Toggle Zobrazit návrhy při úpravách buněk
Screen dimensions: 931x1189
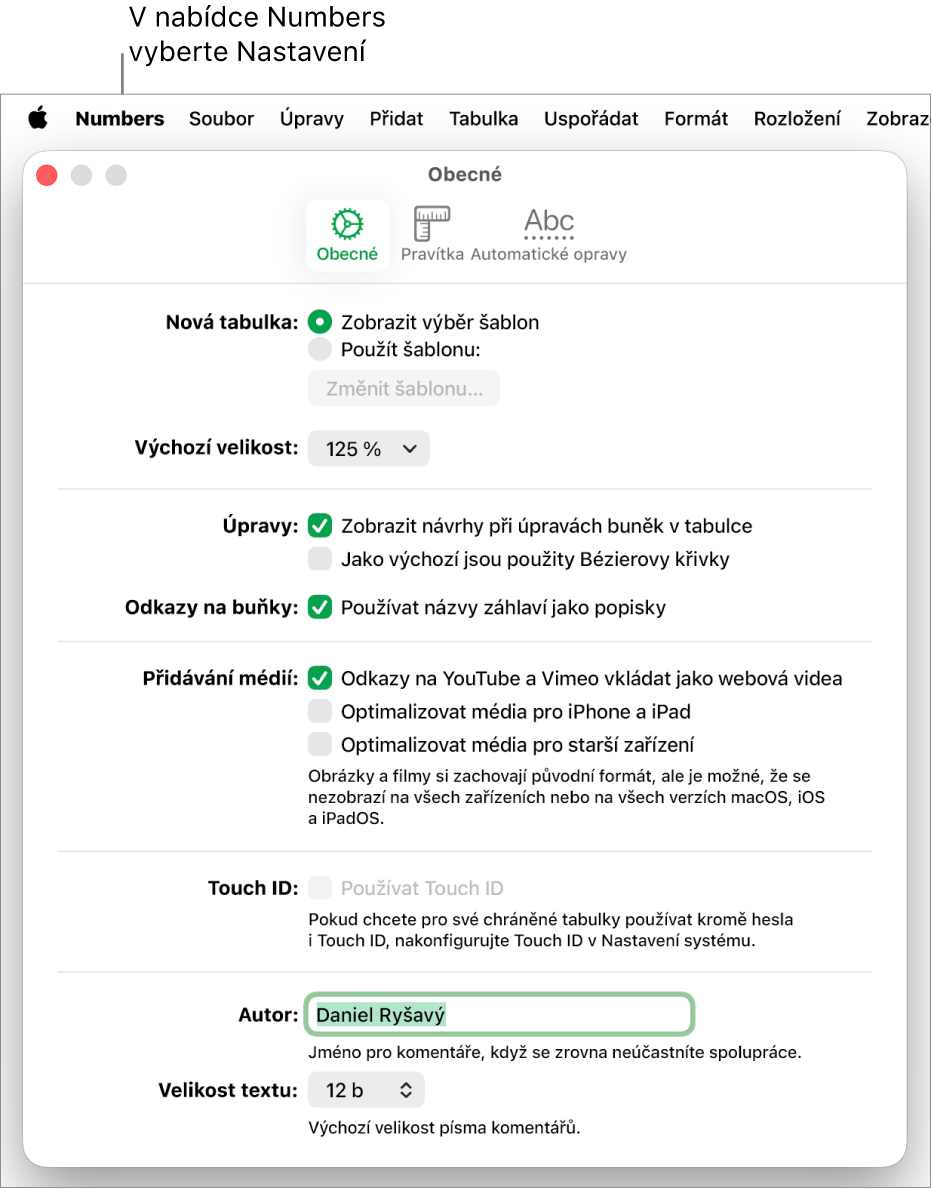320,525
